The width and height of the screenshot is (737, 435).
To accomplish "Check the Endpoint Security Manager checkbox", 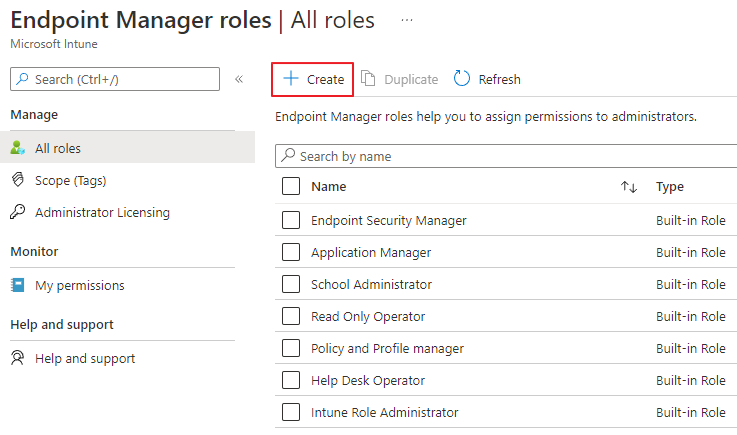I will pos(291,220).
